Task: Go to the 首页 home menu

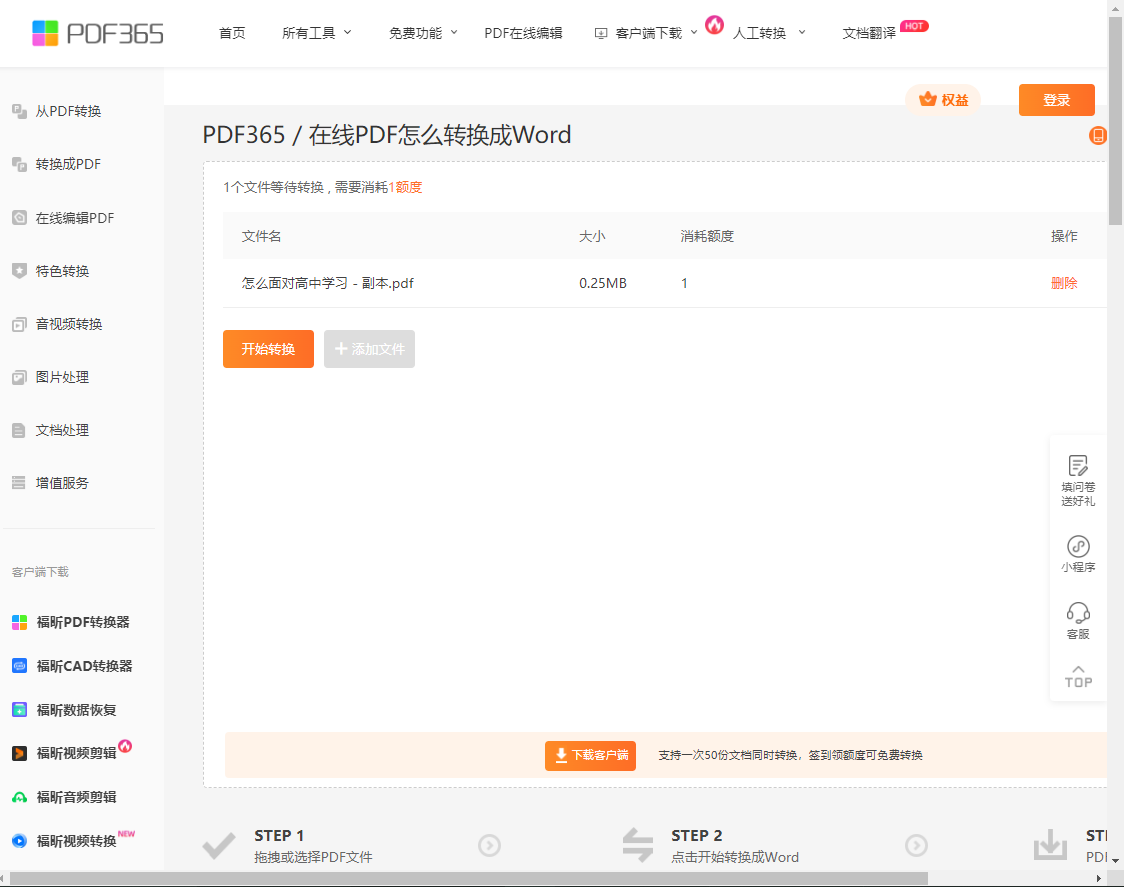Action: (x=232, y=33)
